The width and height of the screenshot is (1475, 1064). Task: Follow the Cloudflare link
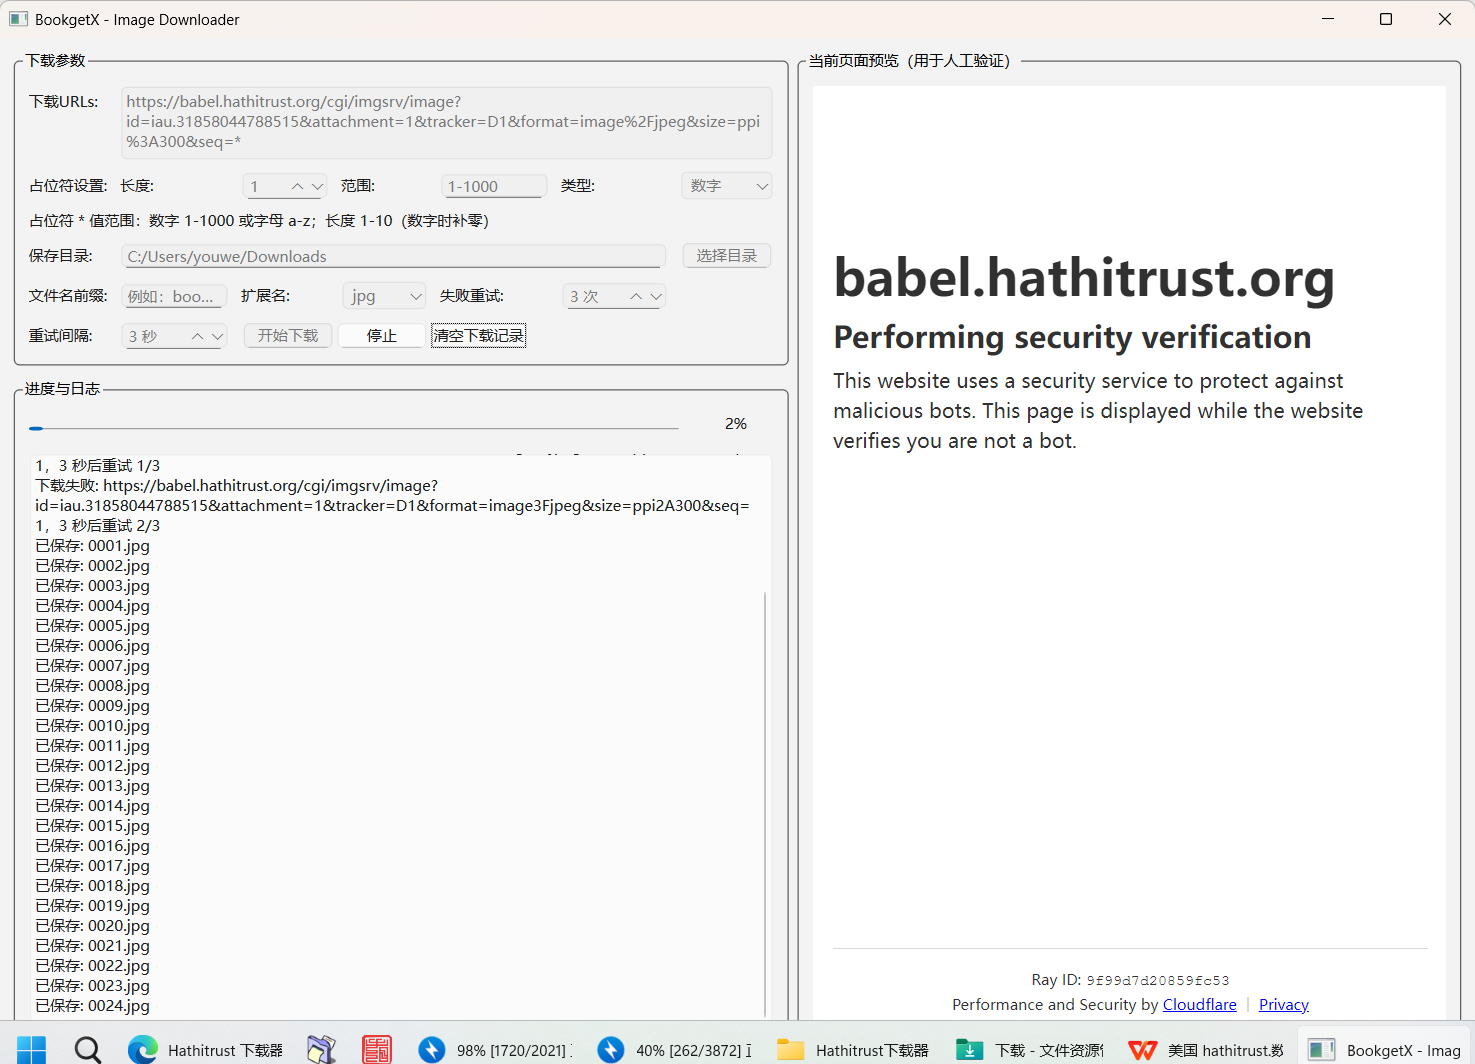(x=1199, y=1004)
